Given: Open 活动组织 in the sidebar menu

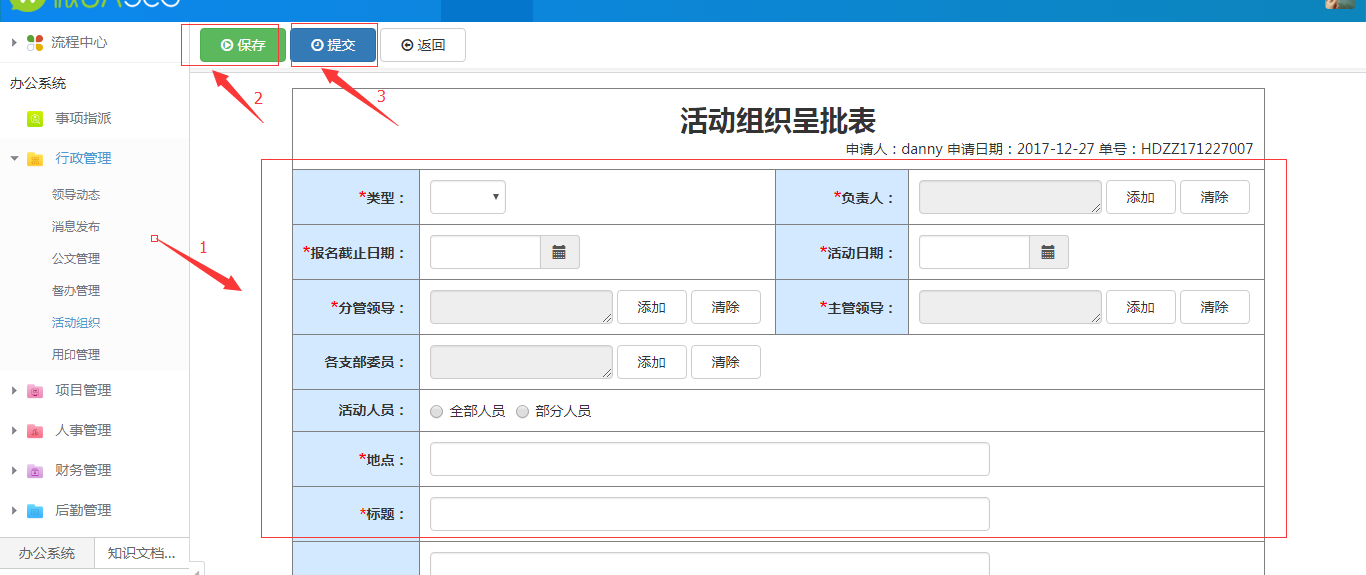Looking at the screenshot, I should pos(76,323).
